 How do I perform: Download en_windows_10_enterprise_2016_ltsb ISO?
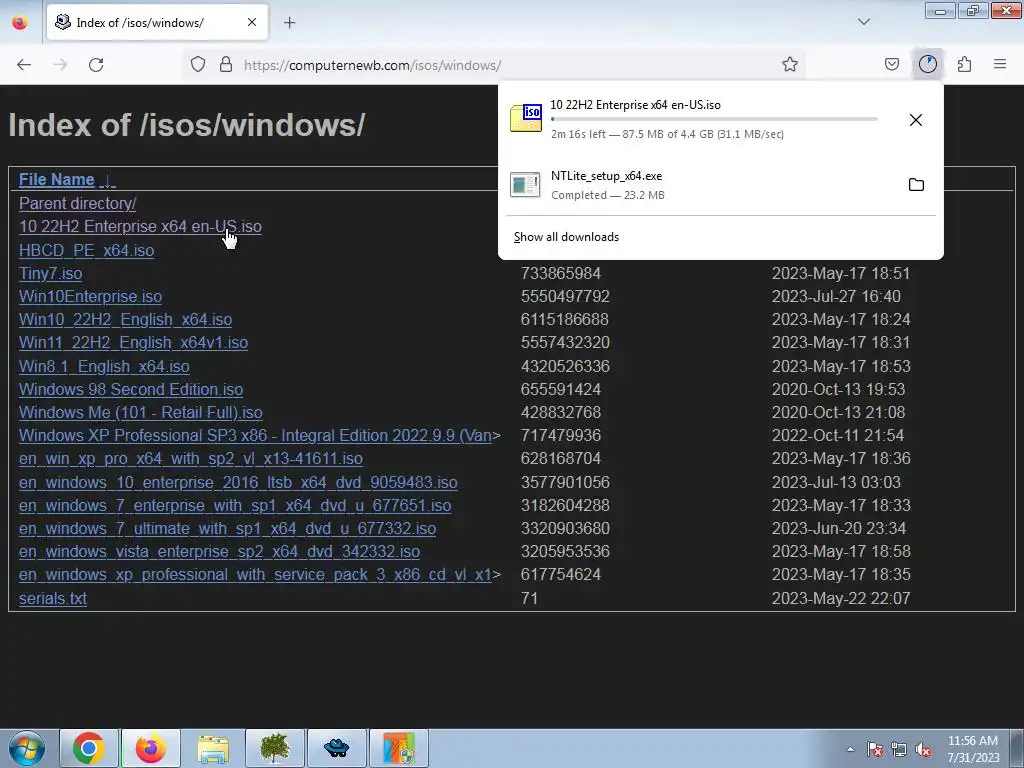[238, 483]
